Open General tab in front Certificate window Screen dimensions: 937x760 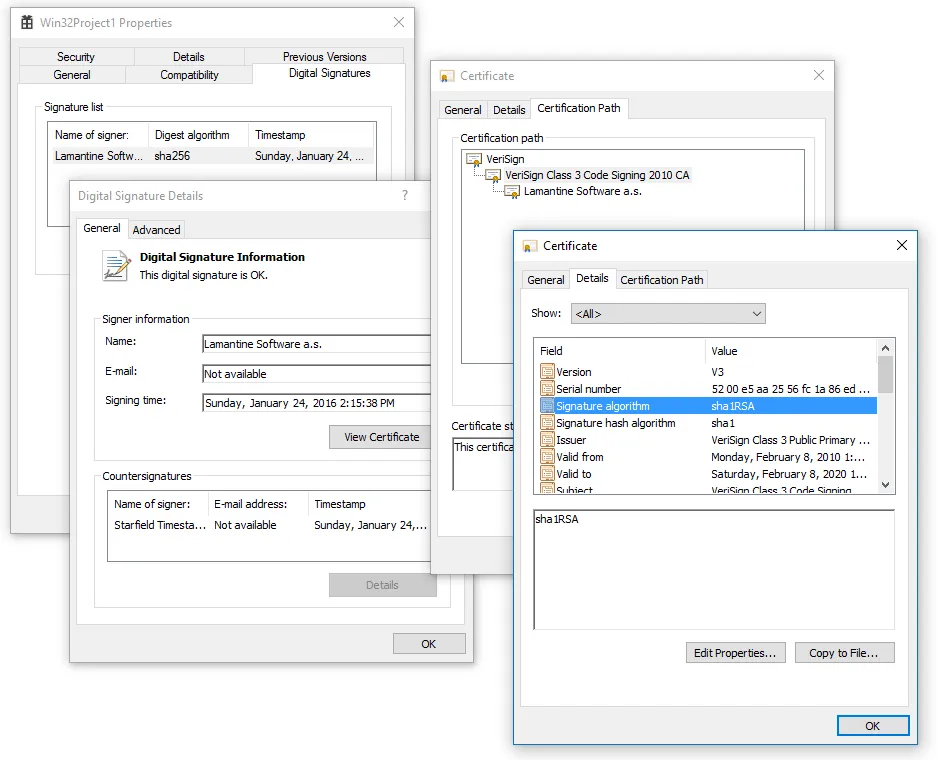pyautogui.click(x=546, y=280)
